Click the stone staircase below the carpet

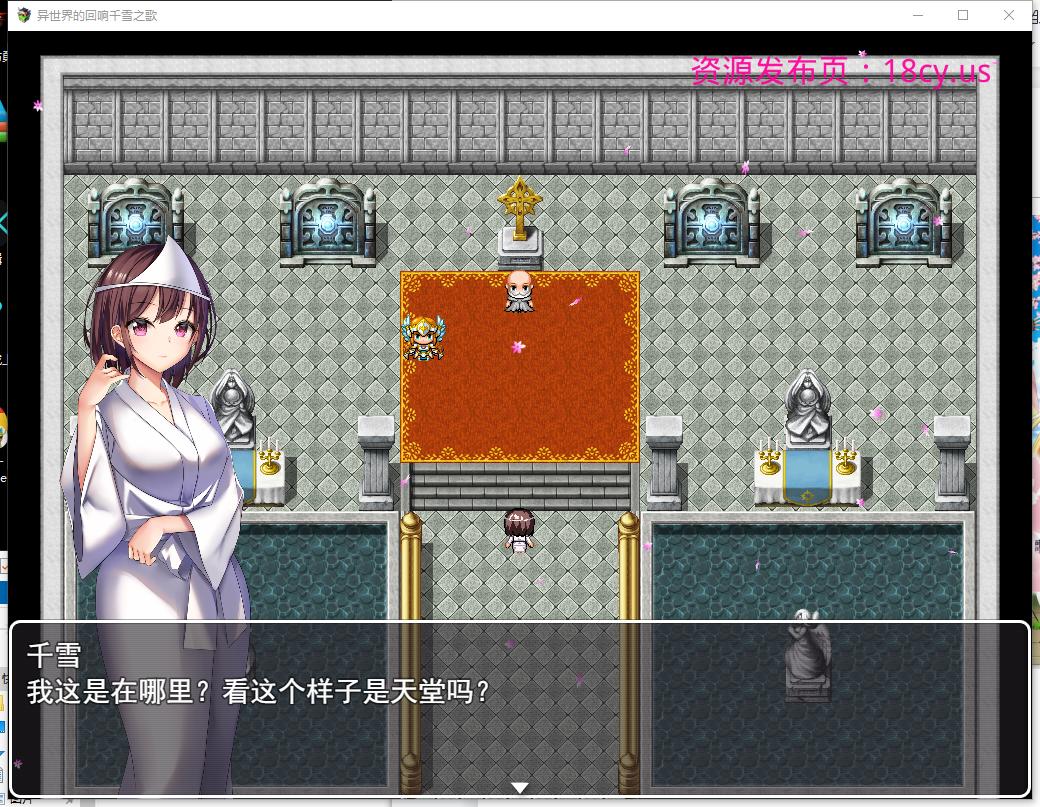click(x=520, y=486)
